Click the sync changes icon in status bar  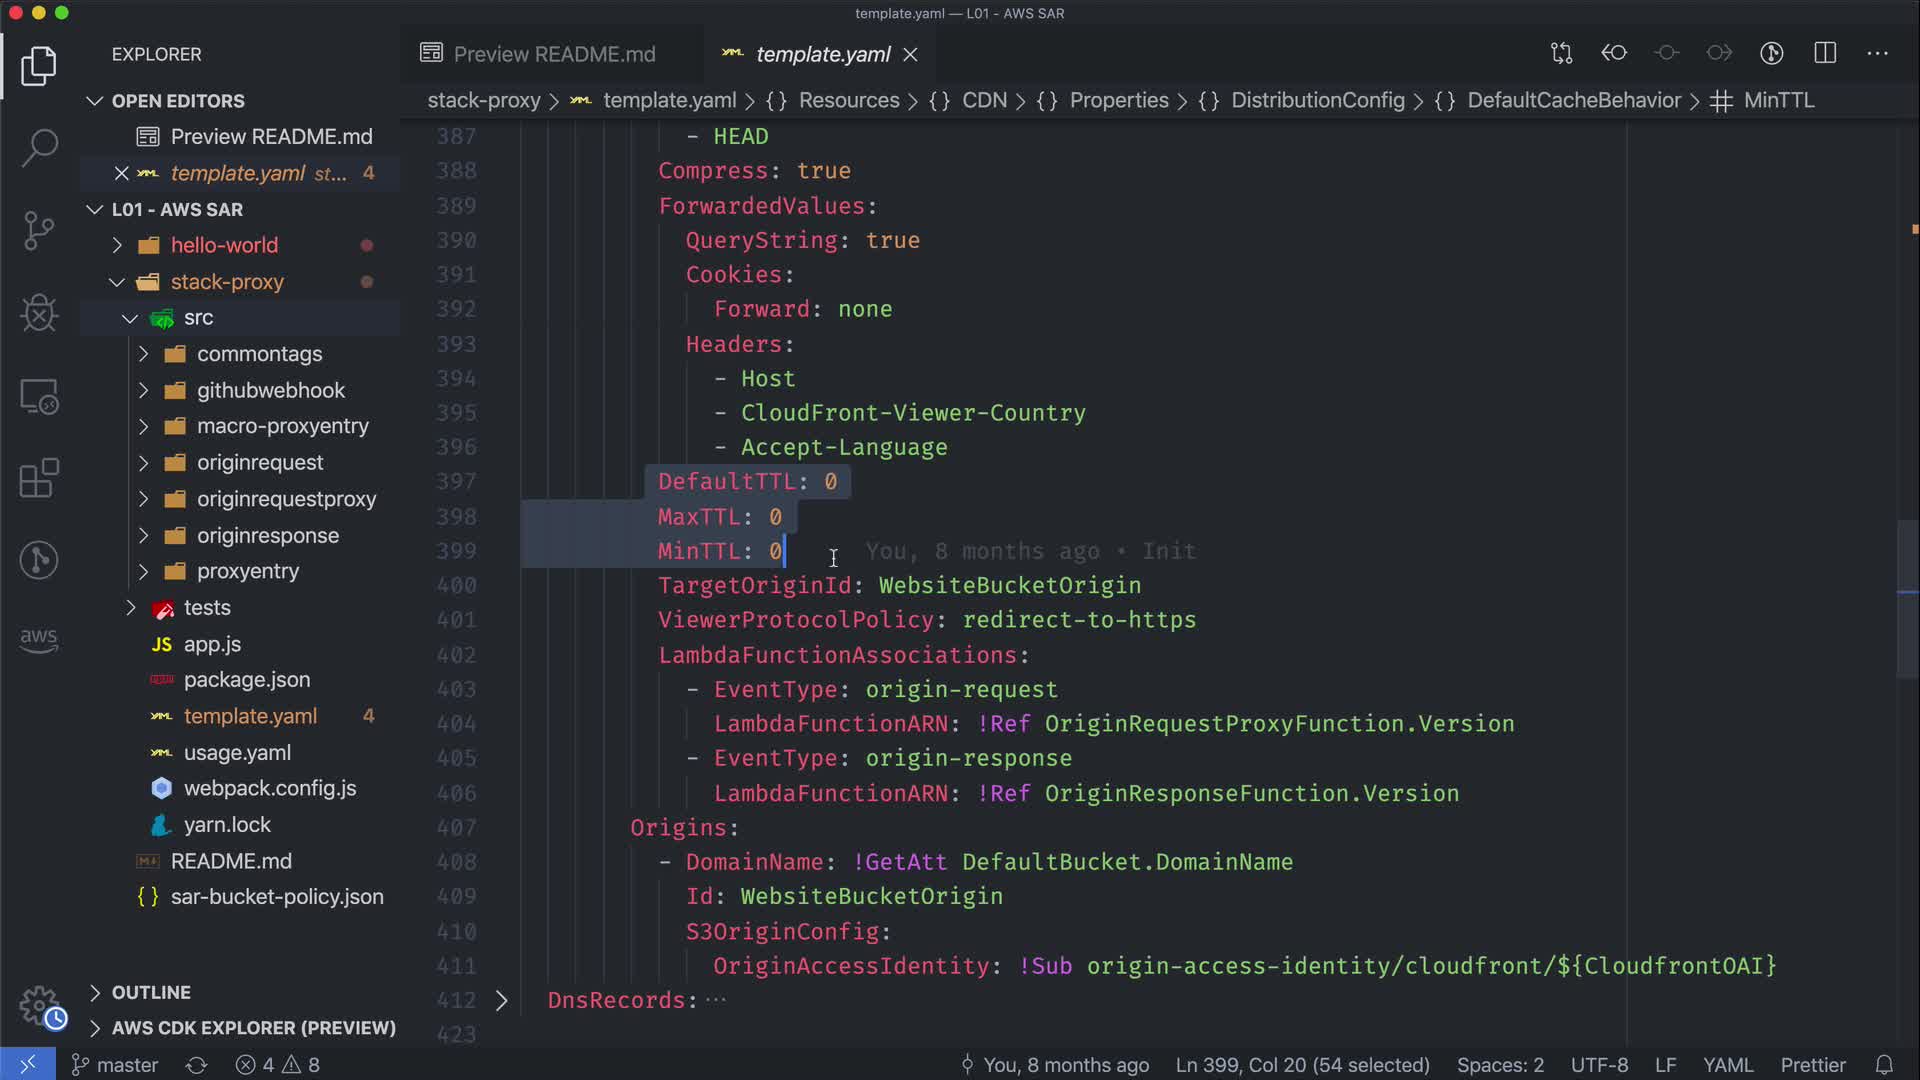pyautogui.click(x=196, y=1065)
